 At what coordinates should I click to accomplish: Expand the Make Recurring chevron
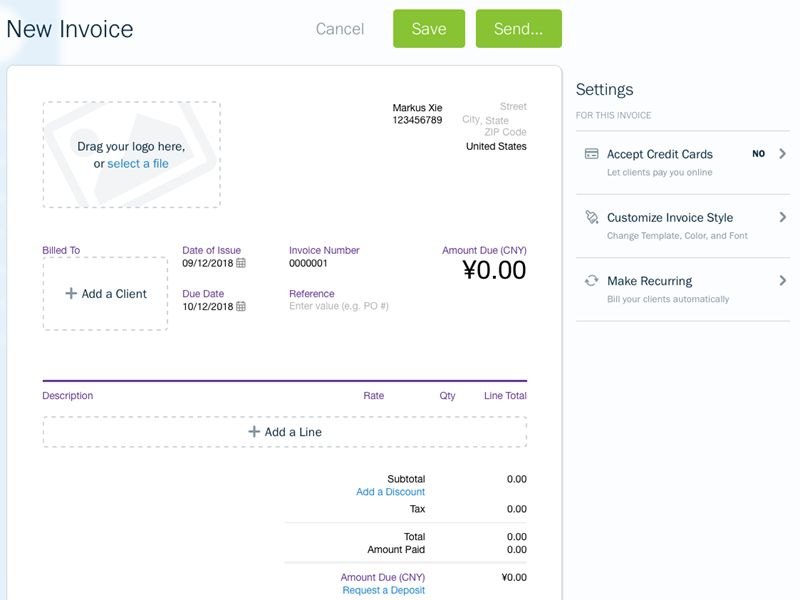coord(783,280)
